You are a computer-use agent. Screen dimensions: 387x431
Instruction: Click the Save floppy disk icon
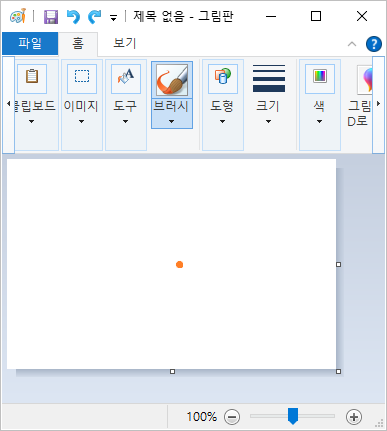(x=51, y=16)
